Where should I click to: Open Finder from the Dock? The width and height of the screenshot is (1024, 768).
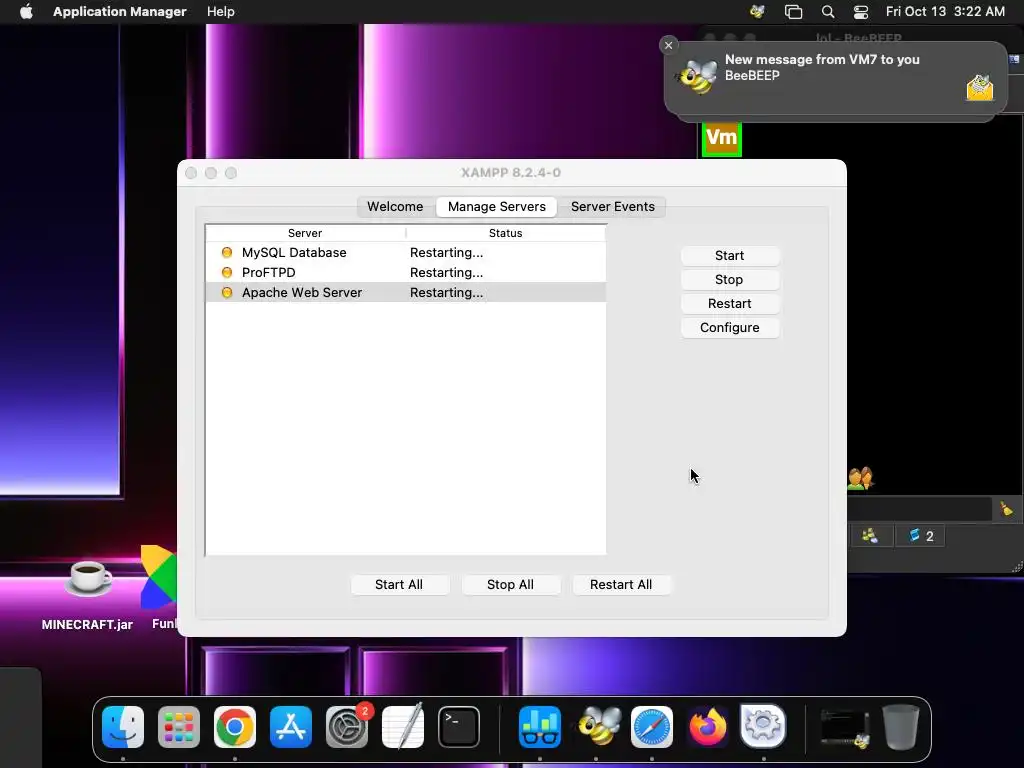[123, 727]
